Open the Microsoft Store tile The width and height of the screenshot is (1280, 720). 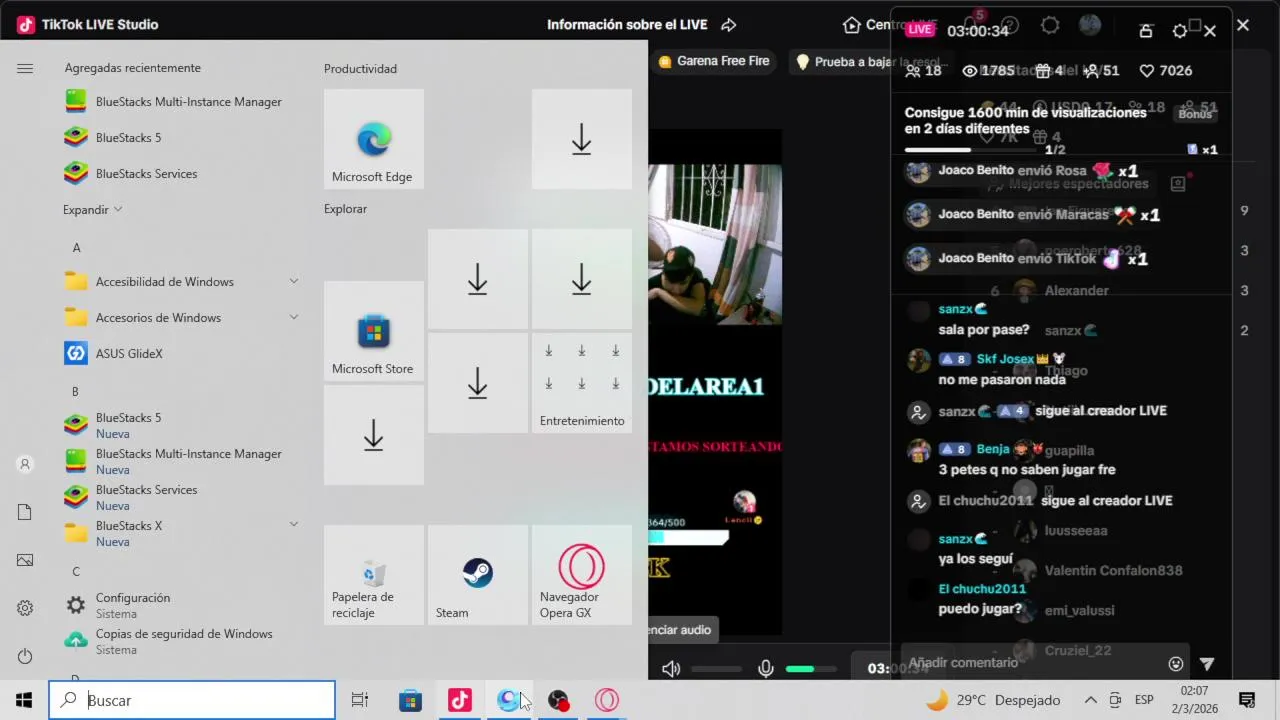click(374, 331)
